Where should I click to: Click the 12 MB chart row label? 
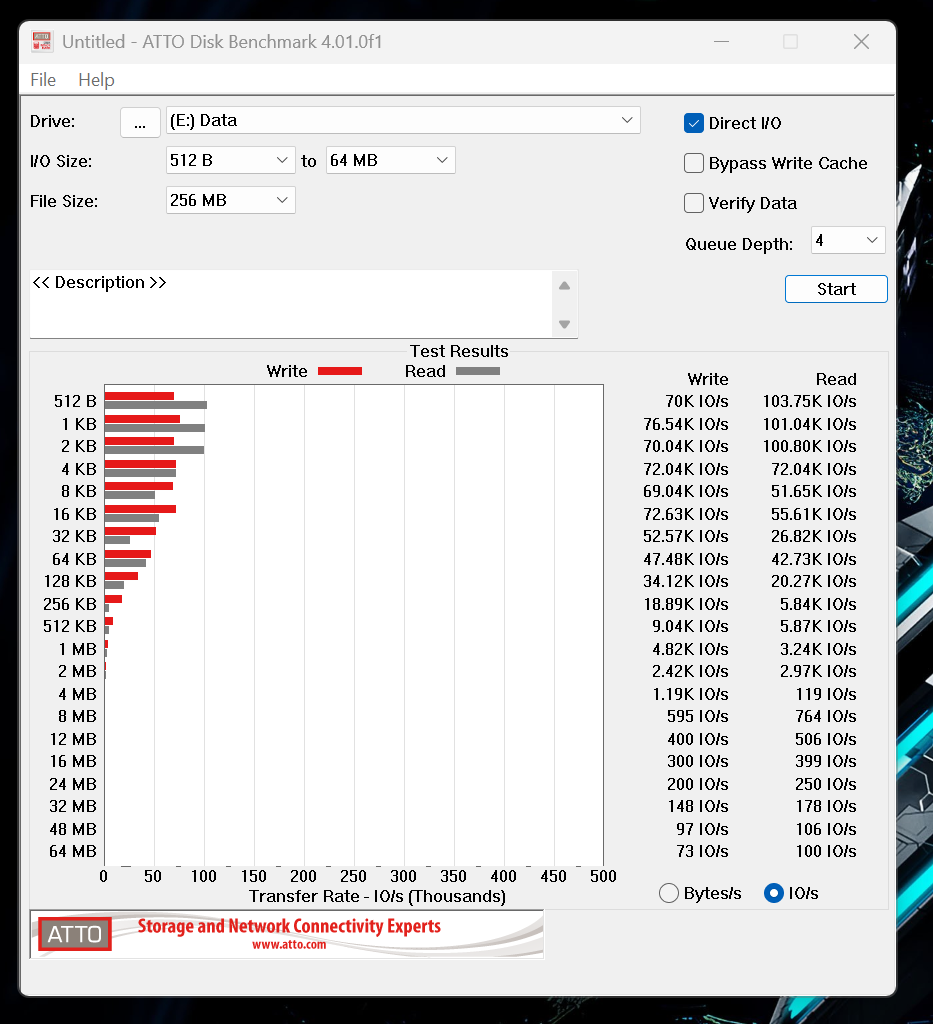click(73, 739)
